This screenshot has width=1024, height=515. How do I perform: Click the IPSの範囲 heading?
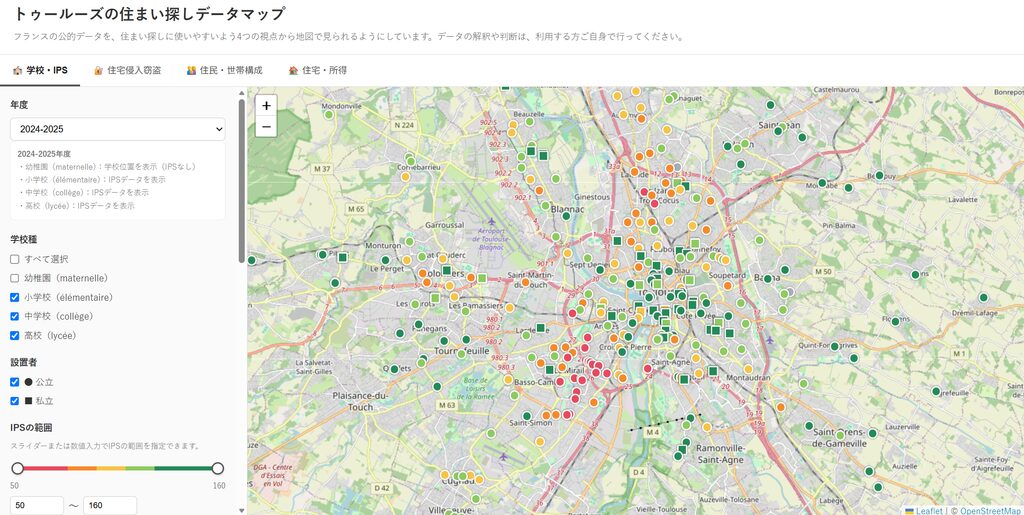31,428
